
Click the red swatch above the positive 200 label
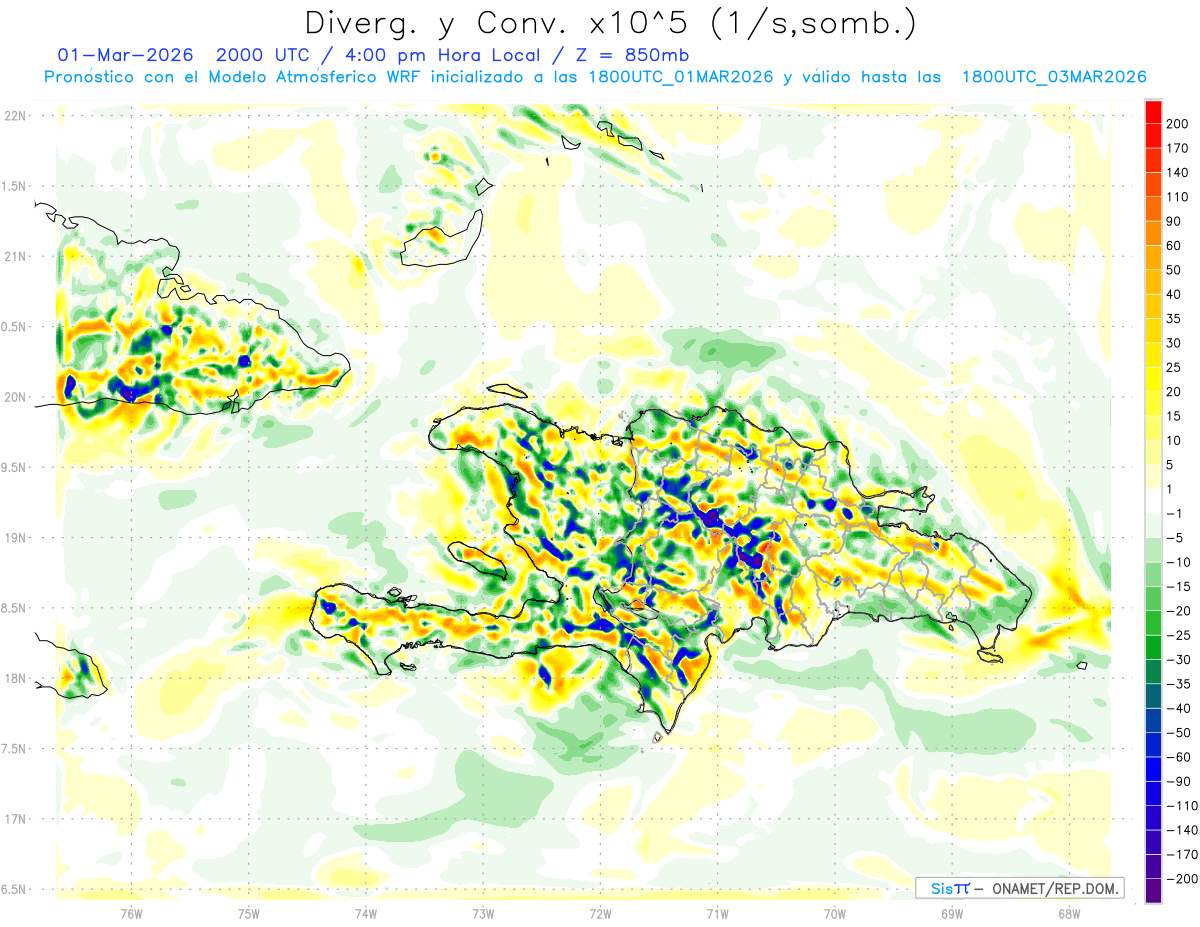[x=1152, y=111]
